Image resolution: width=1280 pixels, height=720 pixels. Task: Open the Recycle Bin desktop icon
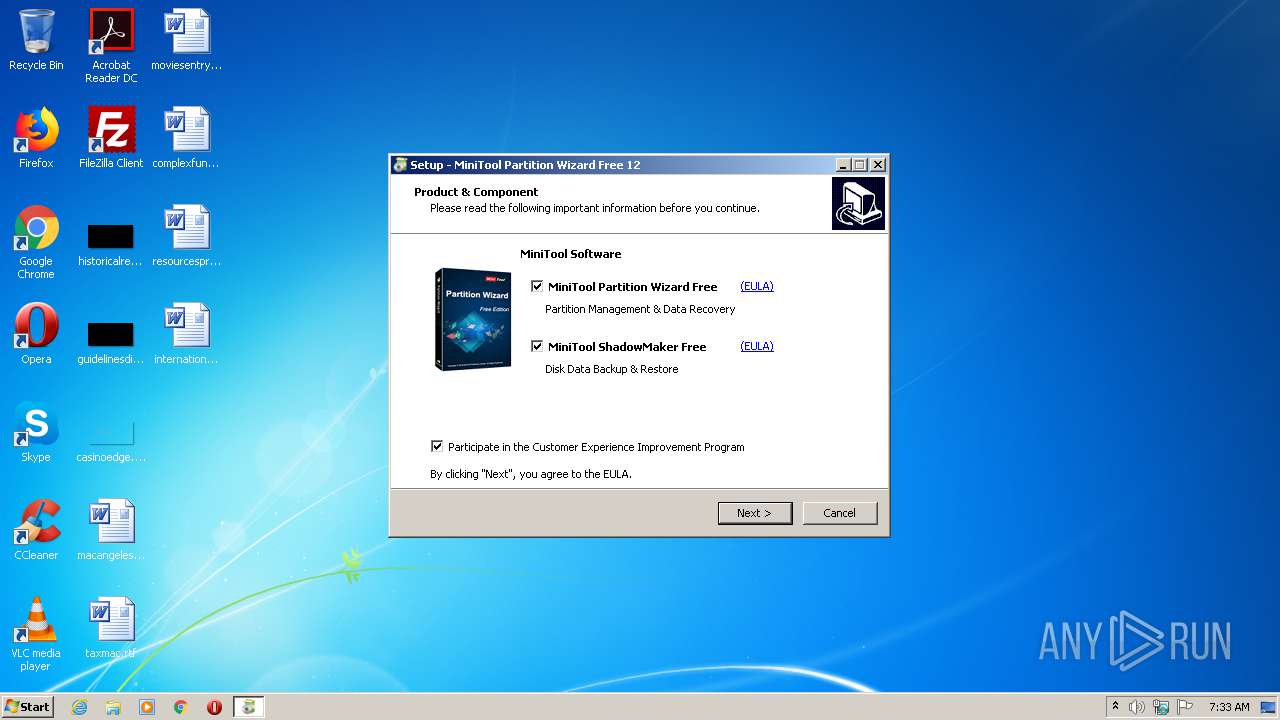[36, 40]
